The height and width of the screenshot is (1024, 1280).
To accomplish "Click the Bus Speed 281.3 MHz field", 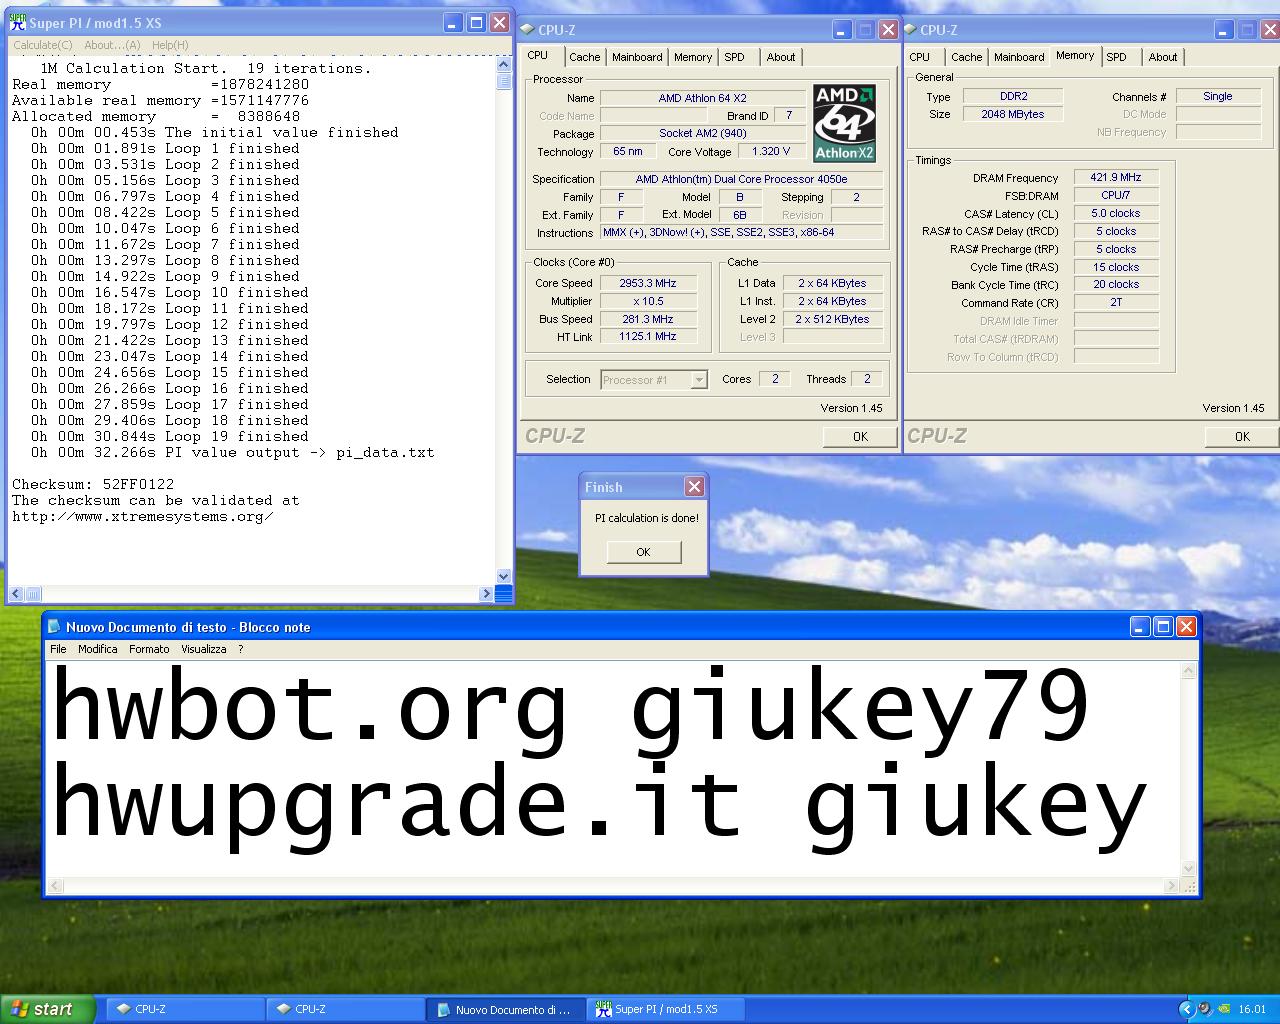I will pos(648,319).
